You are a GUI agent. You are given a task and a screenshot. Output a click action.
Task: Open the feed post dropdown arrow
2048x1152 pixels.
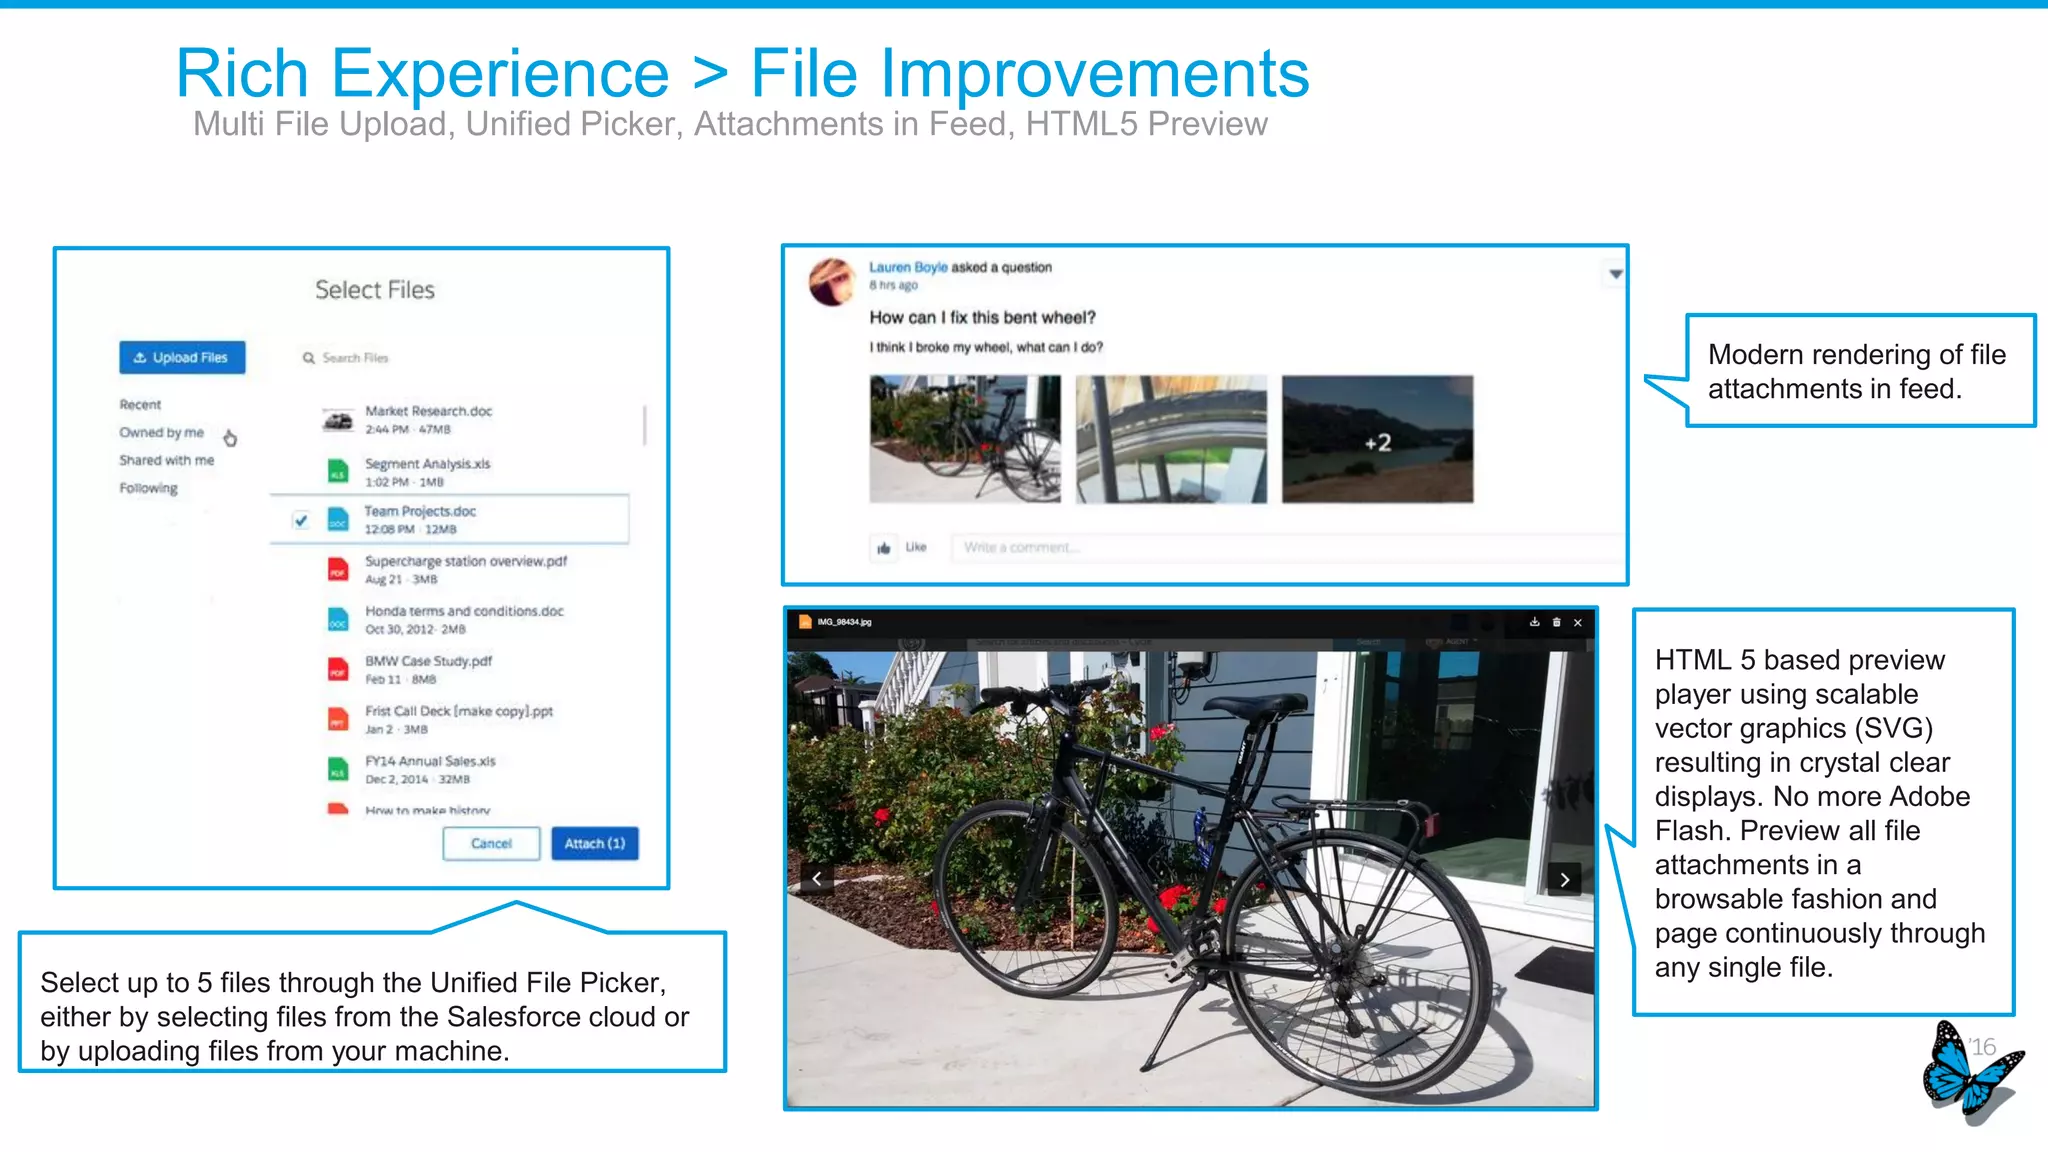1615,274
